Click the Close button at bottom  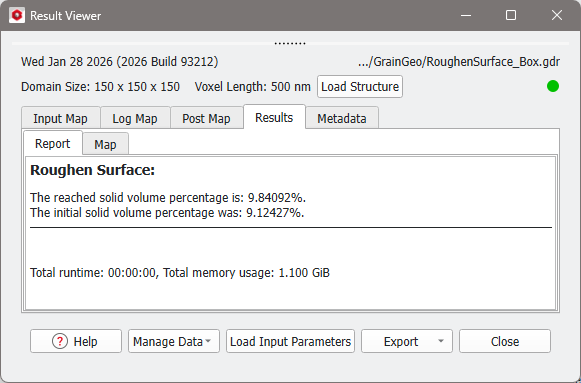(x=505, y=341)
